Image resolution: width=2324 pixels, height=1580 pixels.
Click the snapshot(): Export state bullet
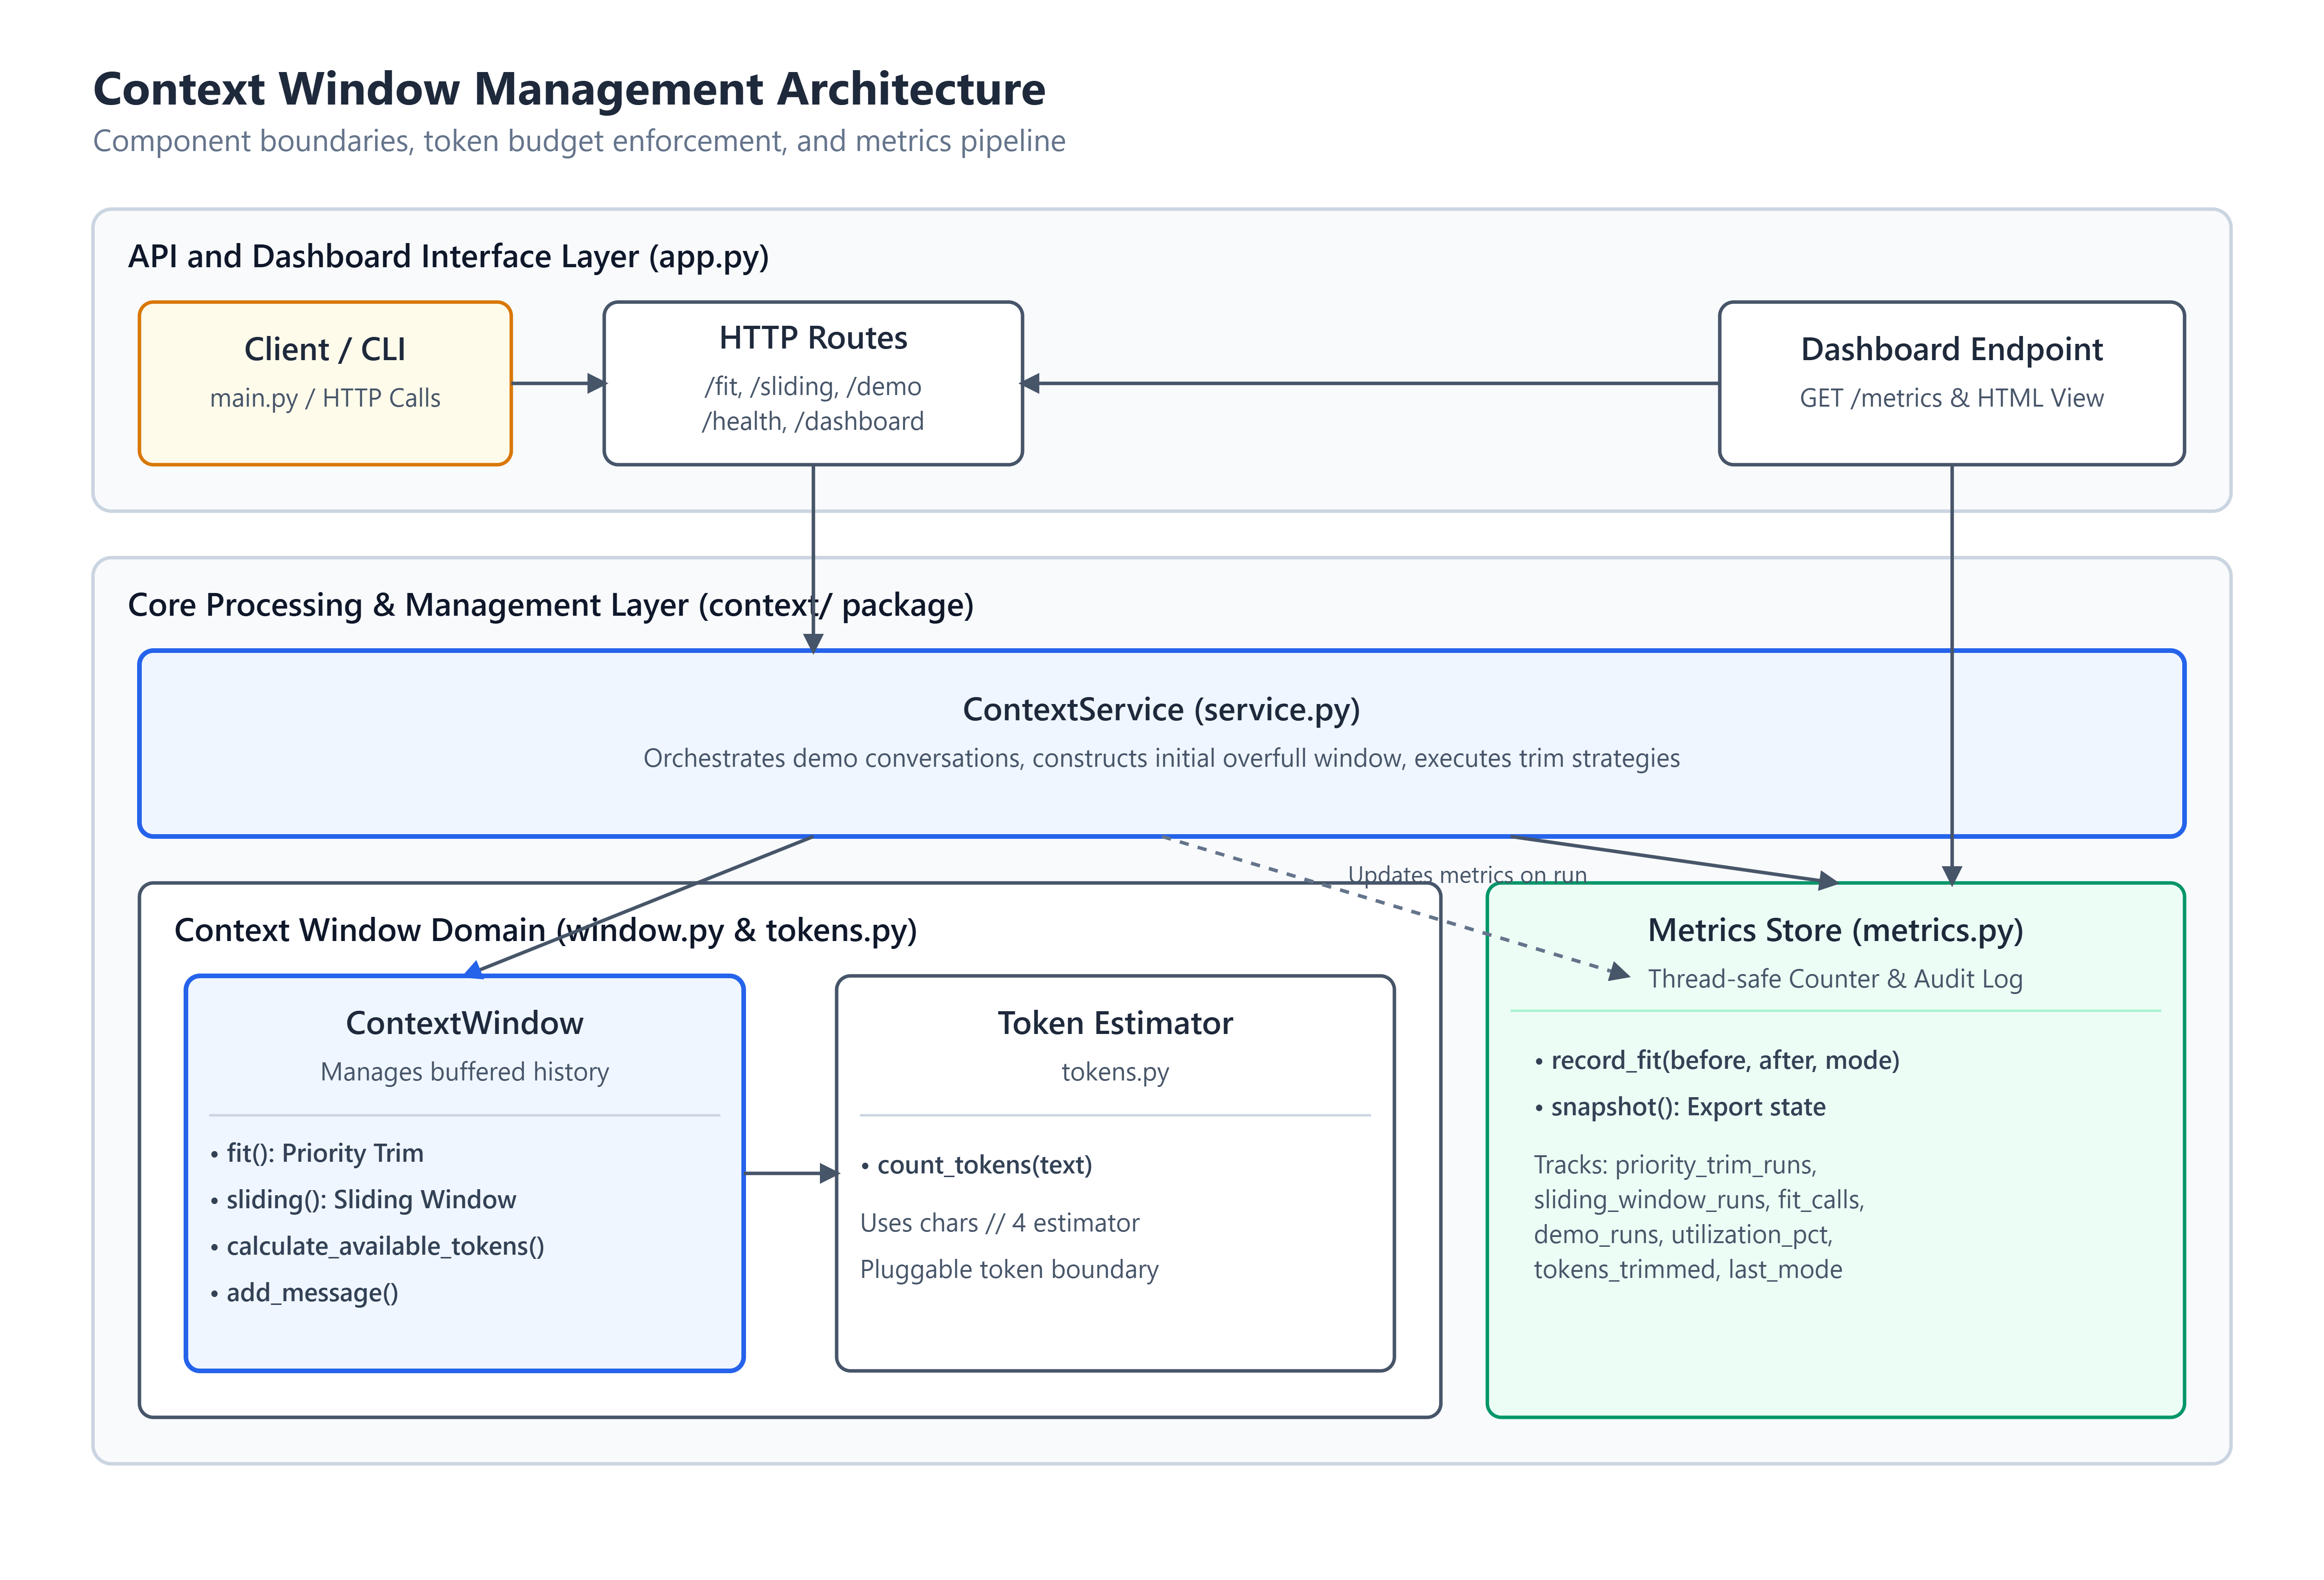click(1679, 1107)
